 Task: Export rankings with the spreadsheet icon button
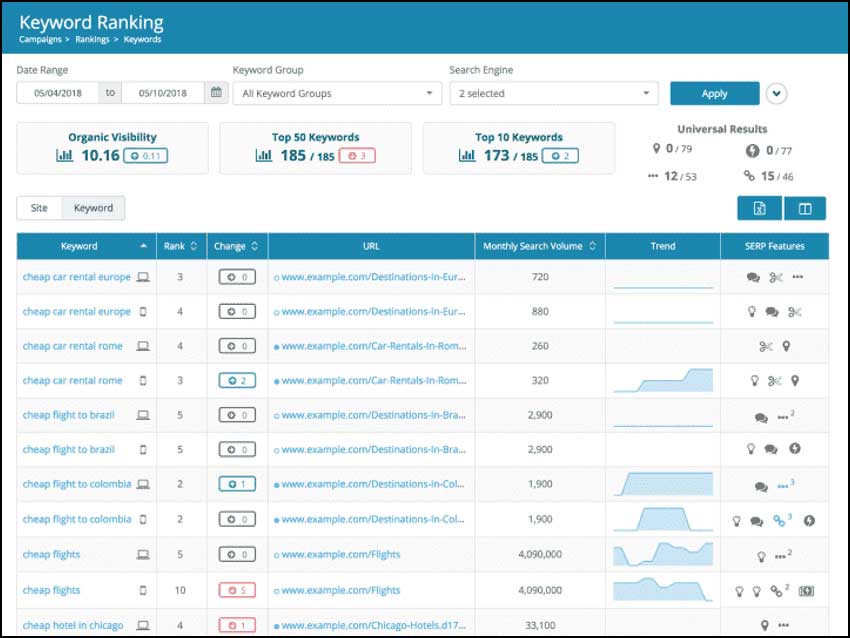tap(759, 208)
